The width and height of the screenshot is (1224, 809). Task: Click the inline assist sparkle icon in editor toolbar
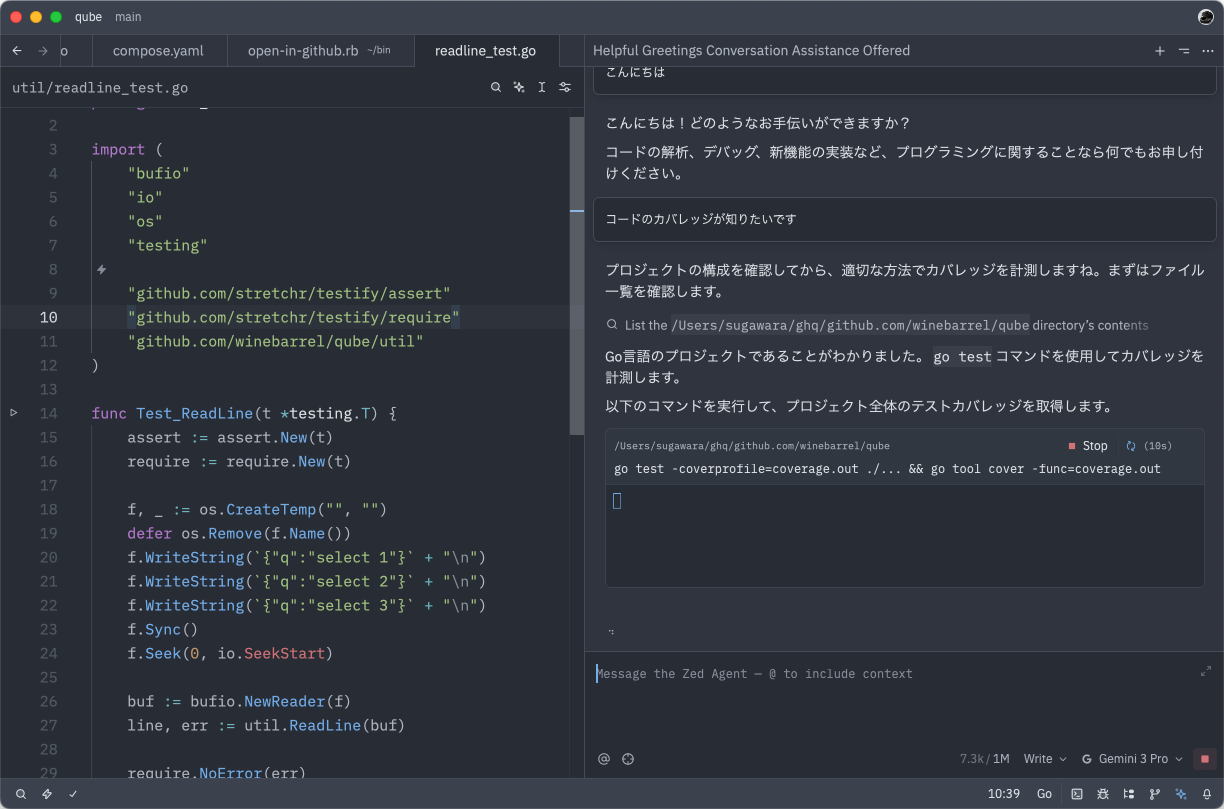pos(519,88)
